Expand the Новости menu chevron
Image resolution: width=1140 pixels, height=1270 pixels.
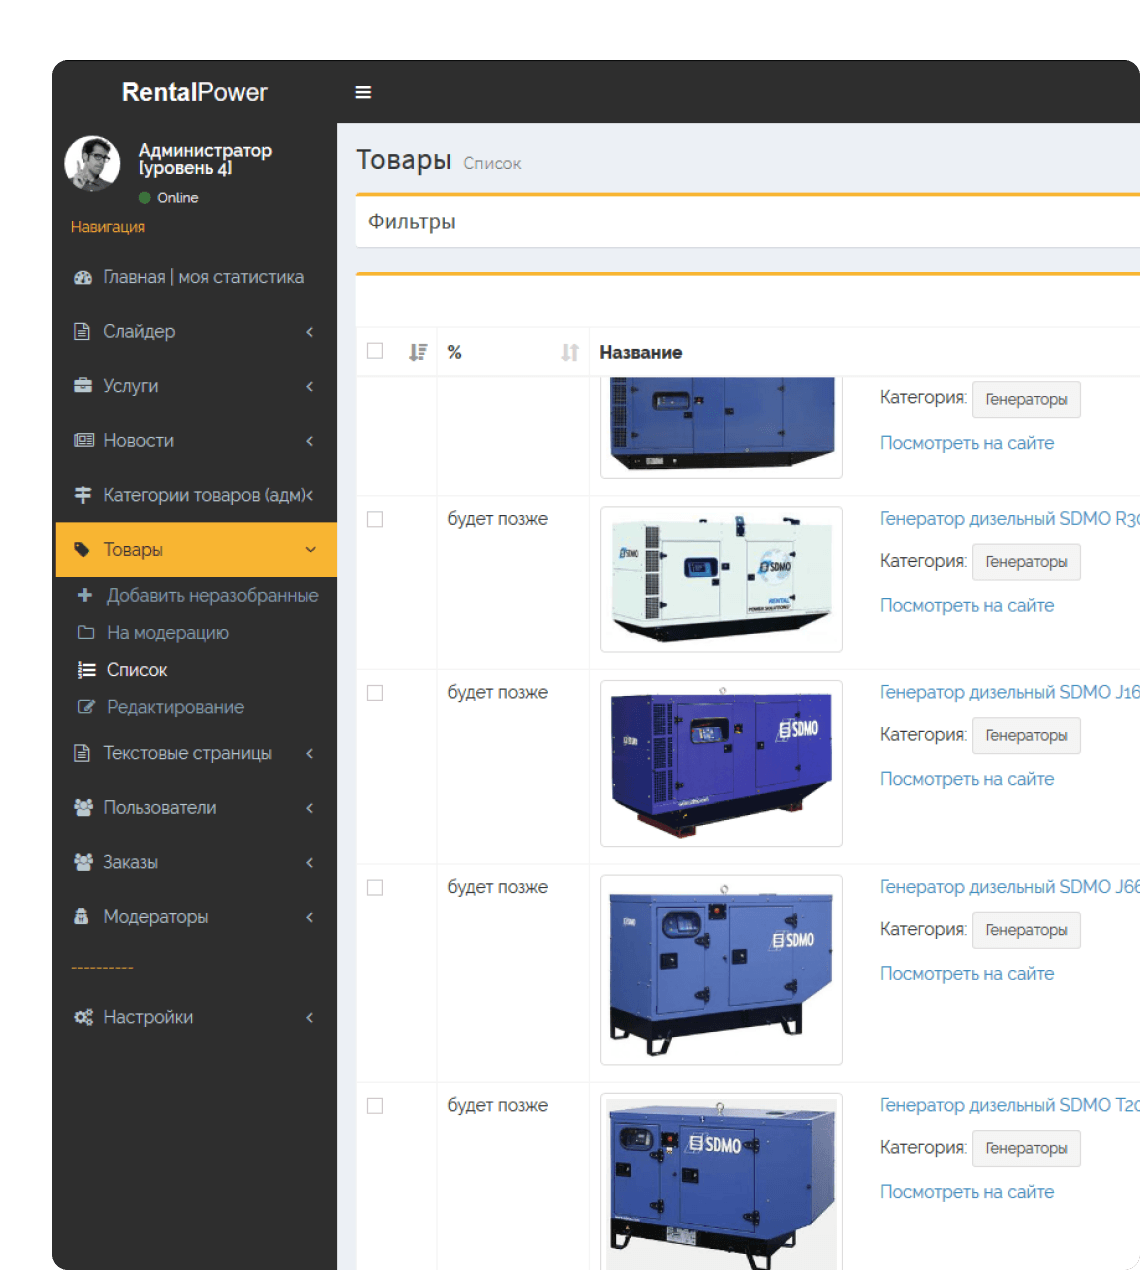(x=310, y=440)
